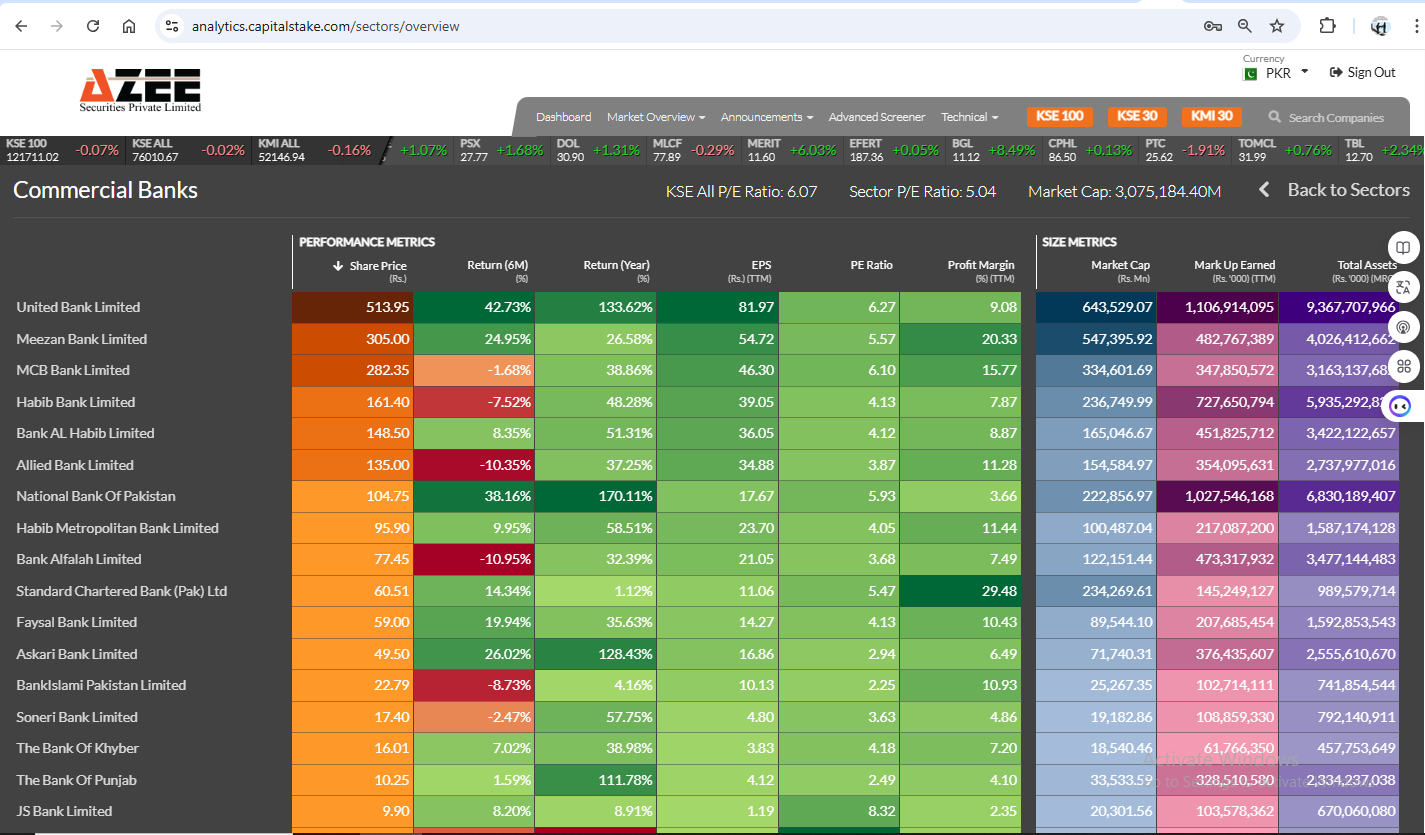Click Meezan Bank market cap 547,395.92
The width and height of the screenshot is (1425, 835).
[x=1096, y=339]
